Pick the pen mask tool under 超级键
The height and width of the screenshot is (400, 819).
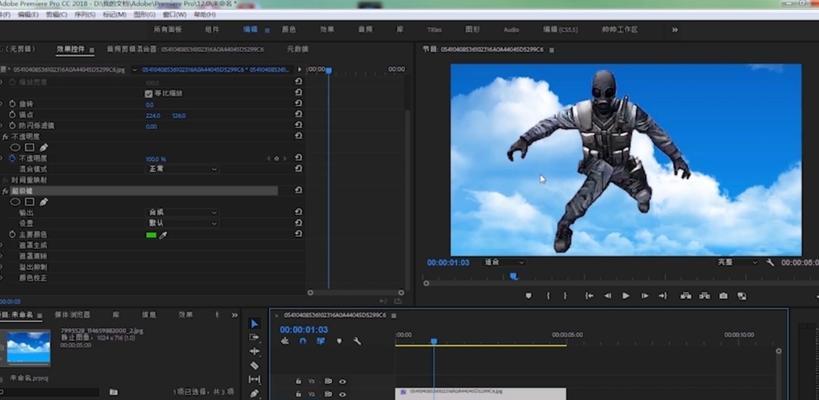pyautogui.click(x=44, y=202)
